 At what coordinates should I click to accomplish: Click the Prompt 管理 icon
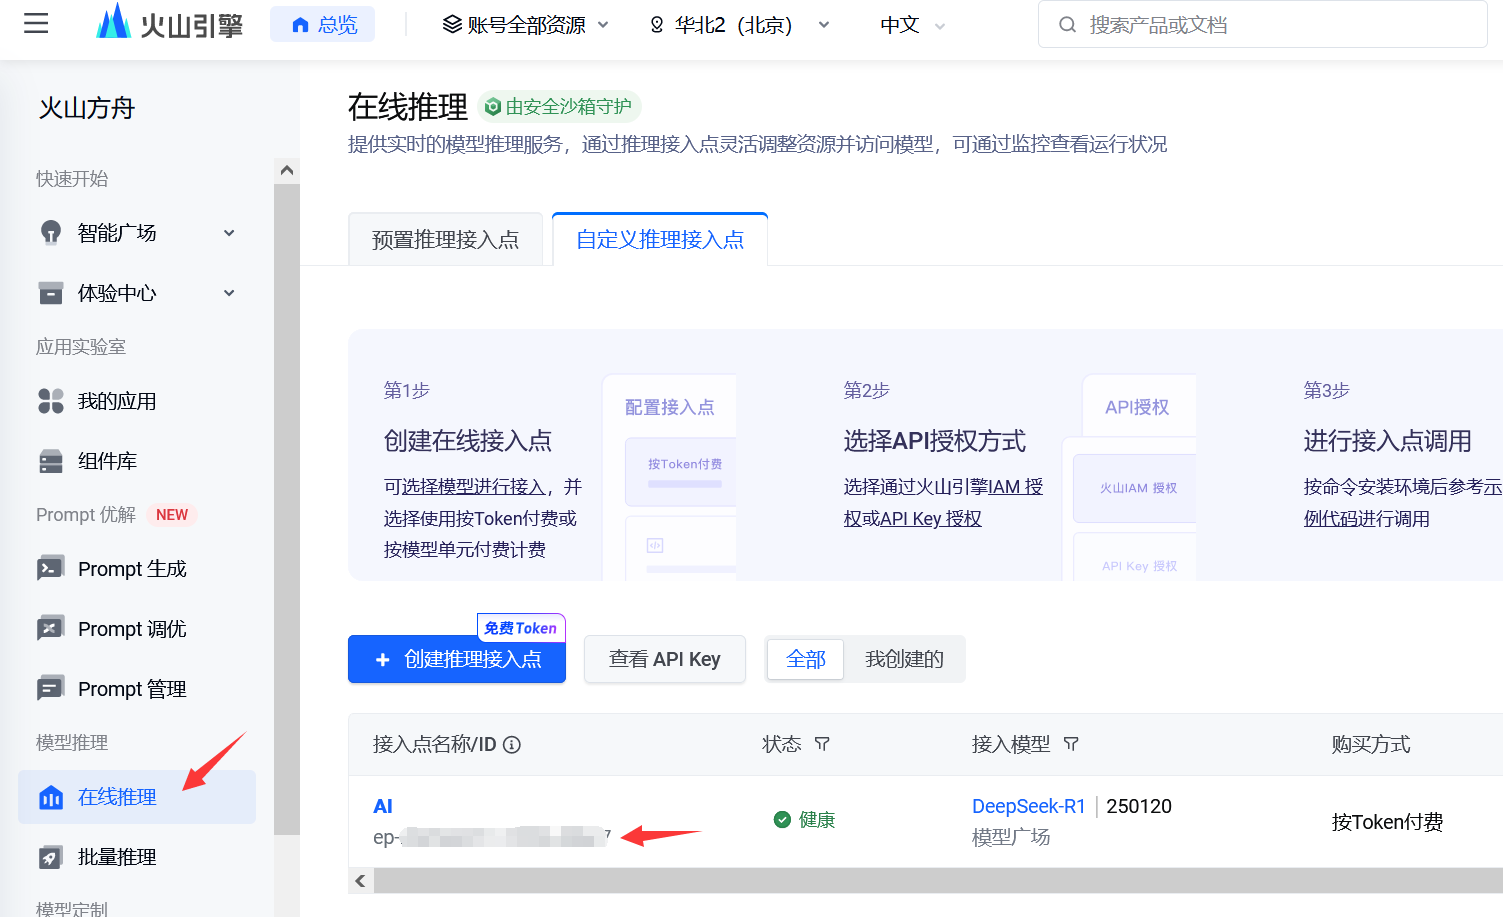point(51,689)
